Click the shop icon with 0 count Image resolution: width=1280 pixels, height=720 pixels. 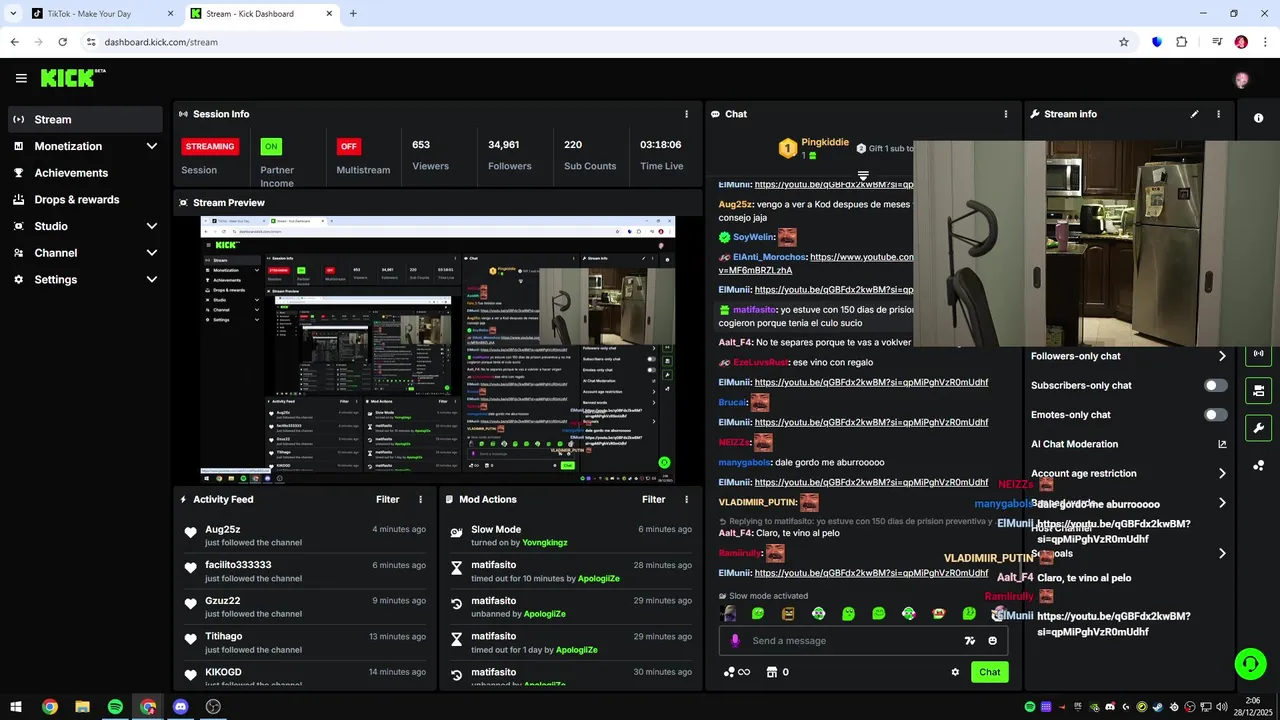[x=777, y=672]
